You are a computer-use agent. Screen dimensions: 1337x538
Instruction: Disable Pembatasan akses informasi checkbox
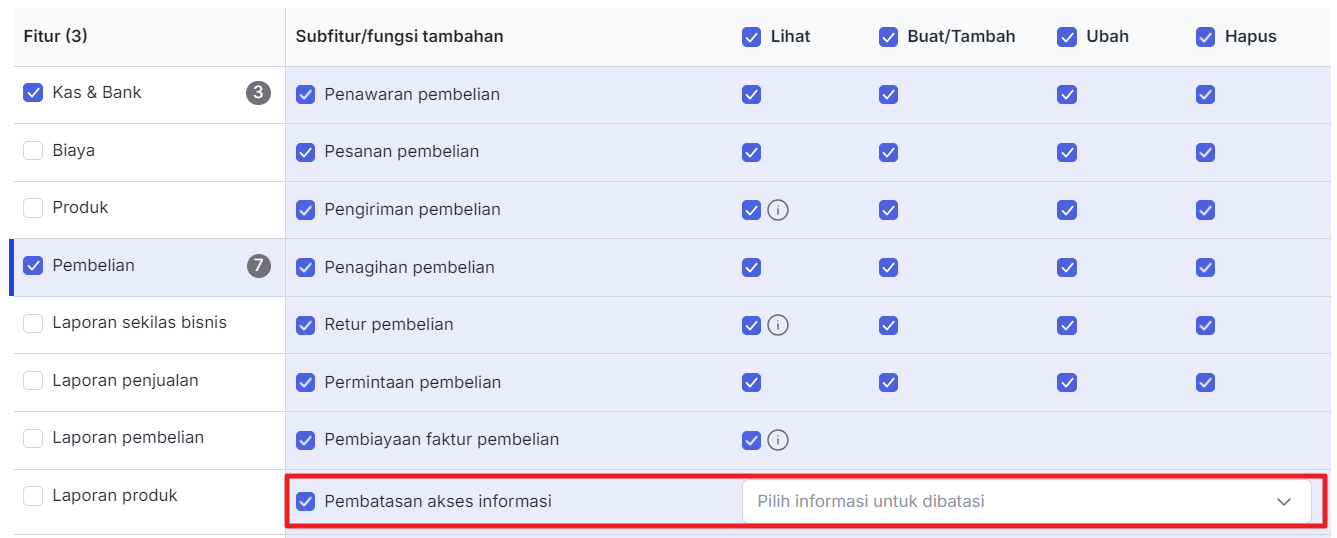pyautogui.click(x=306, y=501)
